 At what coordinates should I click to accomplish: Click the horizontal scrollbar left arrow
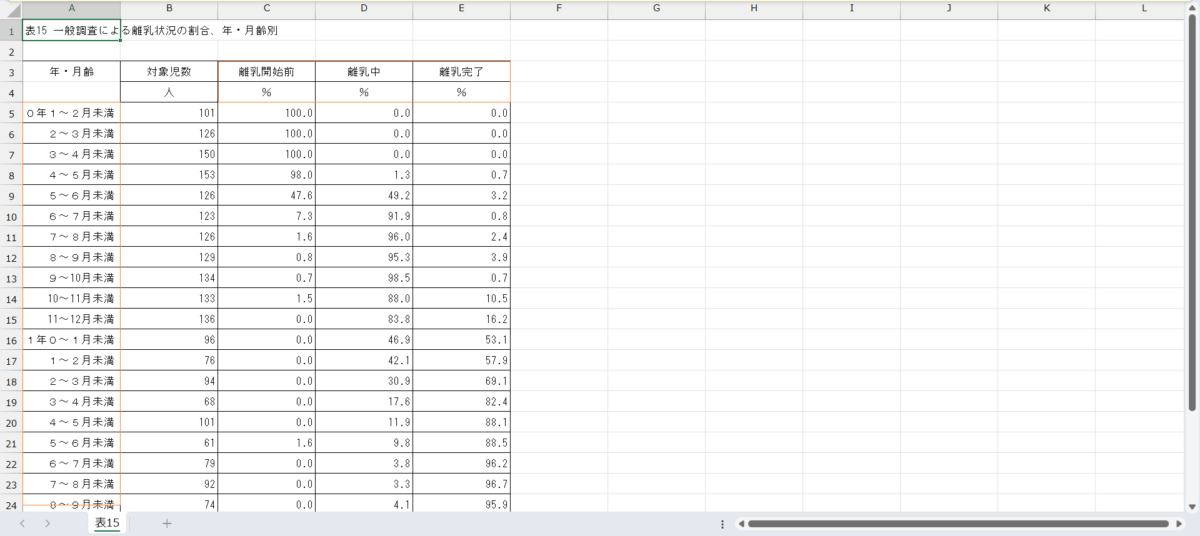[740, 523]
